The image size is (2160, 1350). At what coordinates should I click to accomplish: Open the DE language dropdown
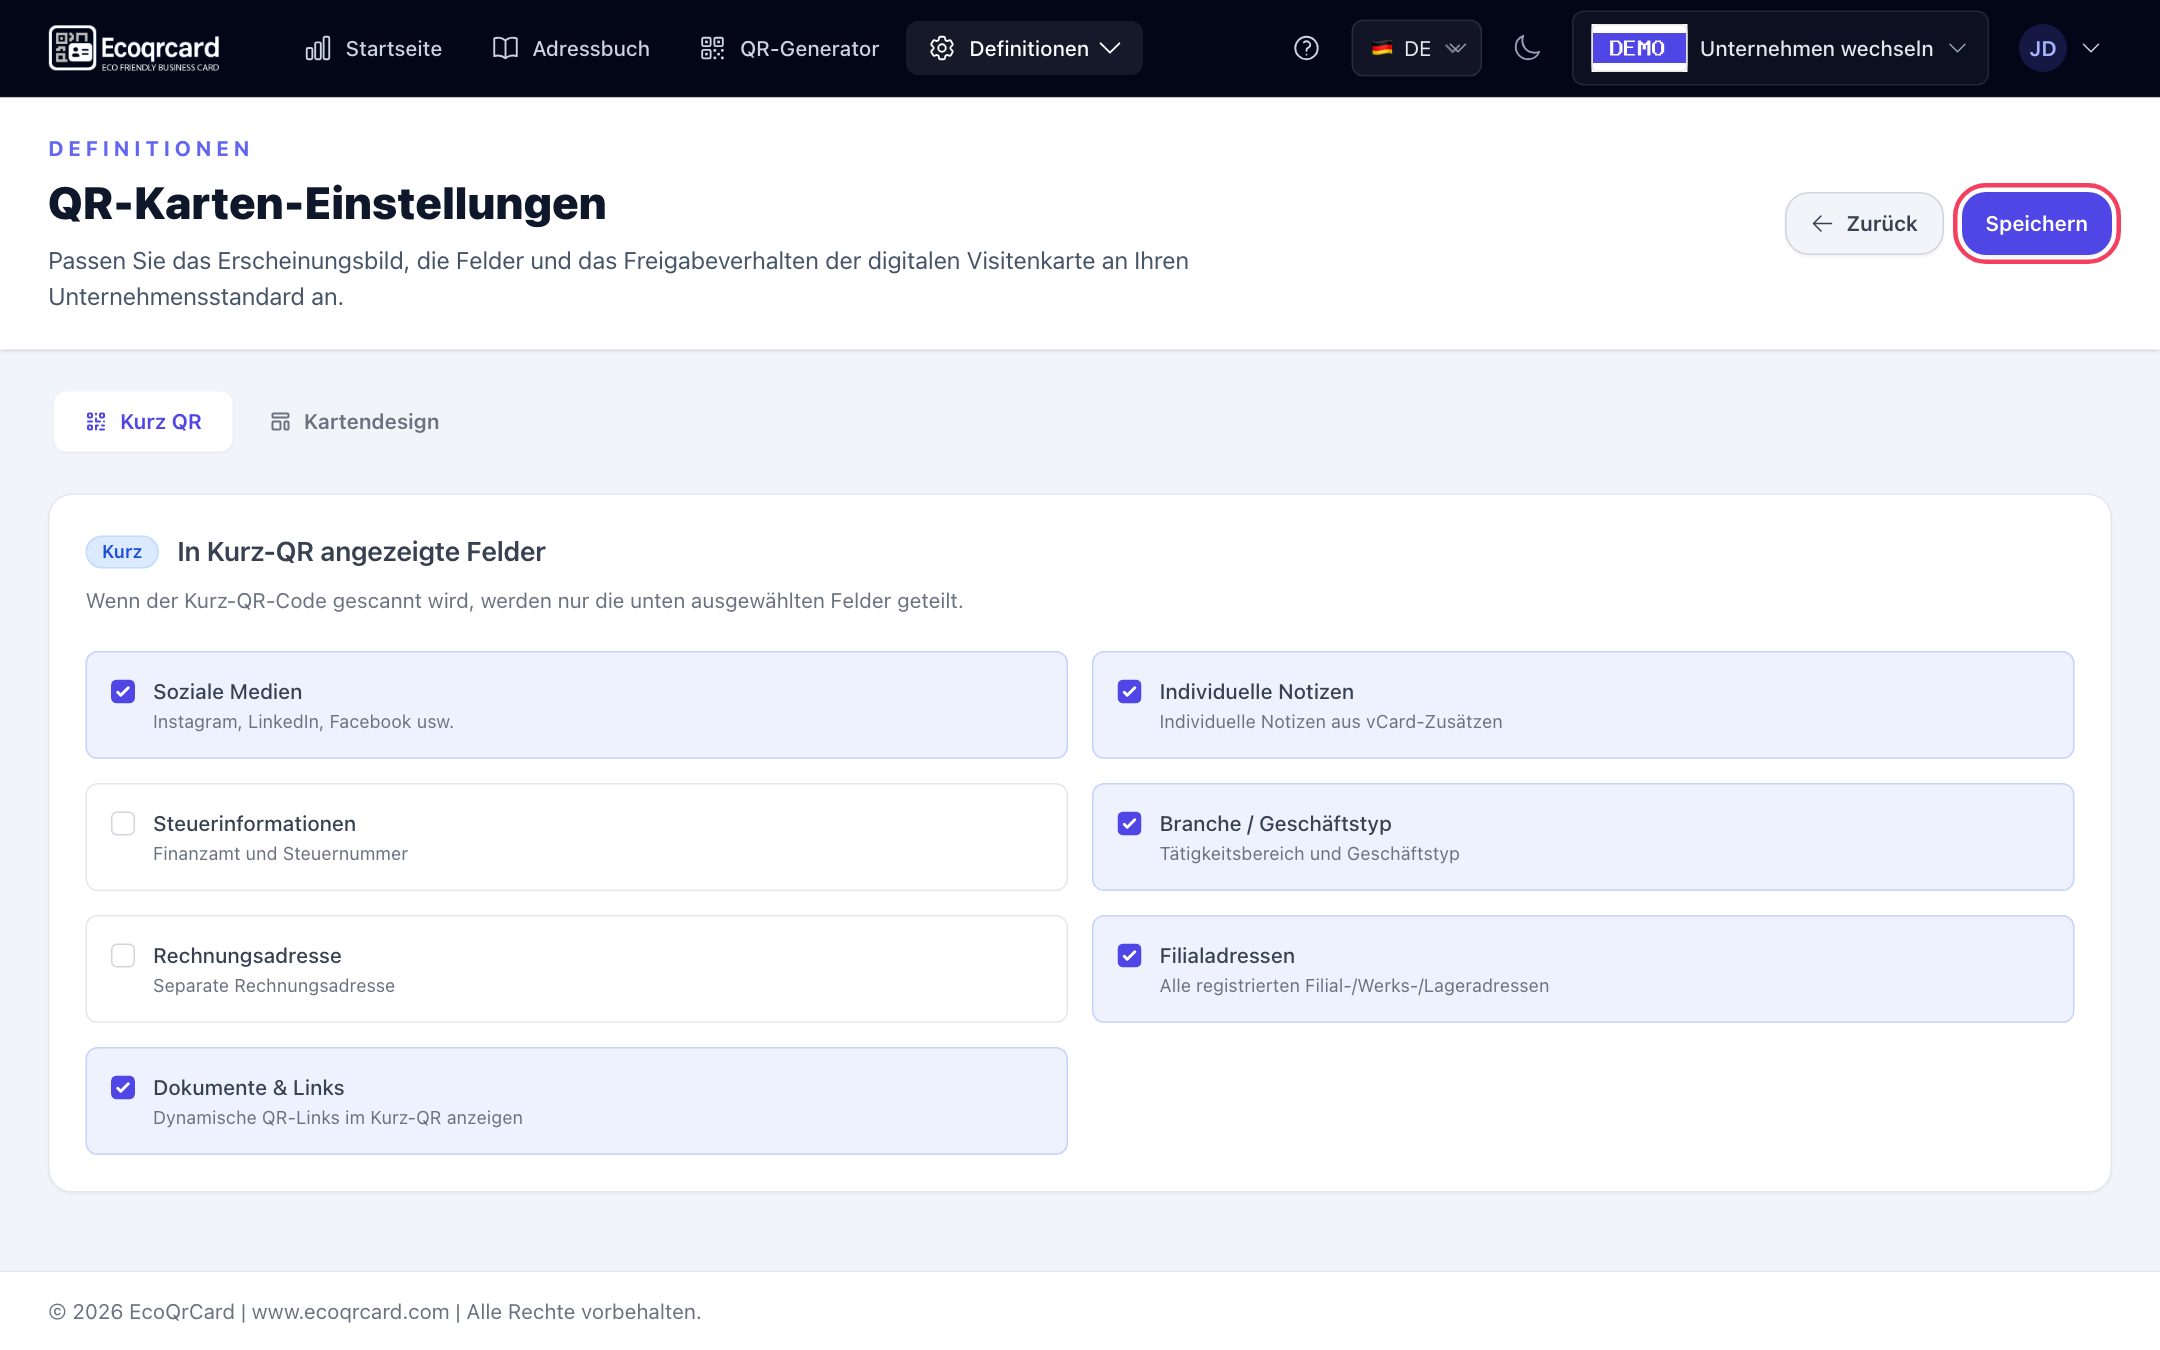1416,48
